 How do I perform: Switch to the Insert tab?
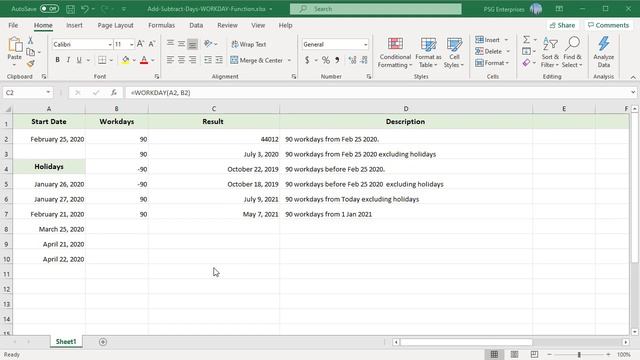(74, 25)
